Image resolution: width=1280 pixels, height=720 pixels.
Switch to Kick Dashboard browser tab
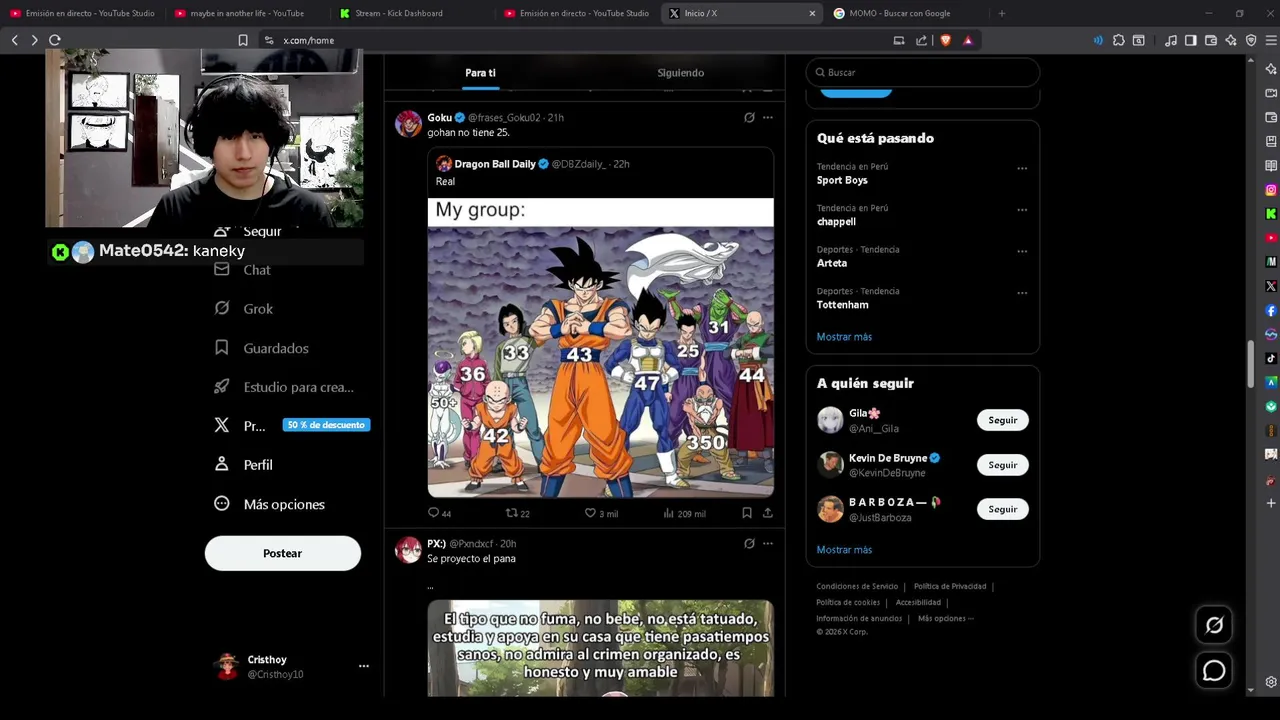[x=410, y=13]
